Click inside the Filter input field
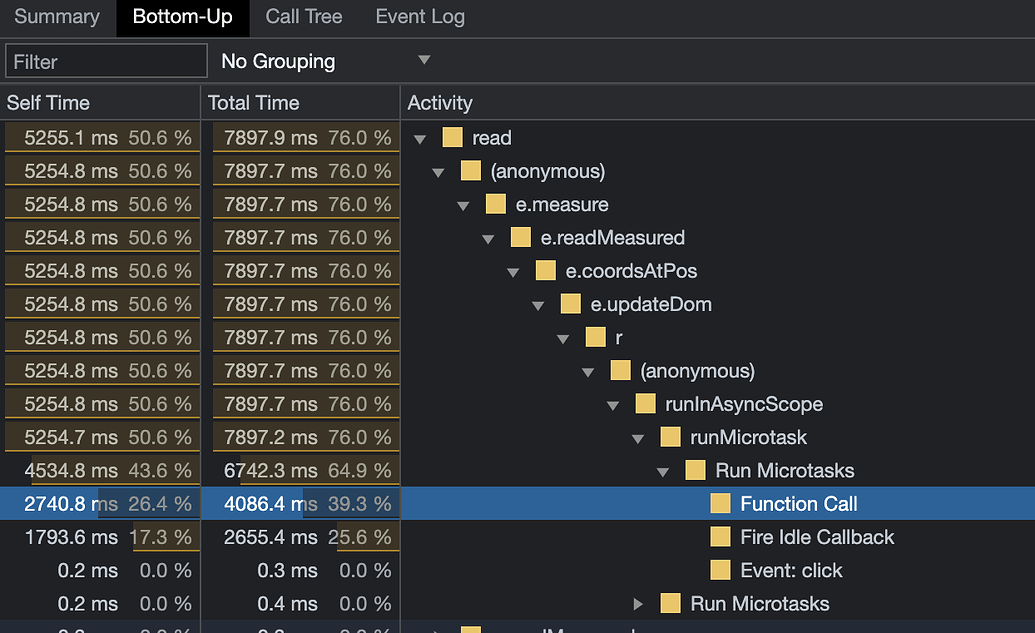This screenshot has height=633, width=1035. click(105, 60)
